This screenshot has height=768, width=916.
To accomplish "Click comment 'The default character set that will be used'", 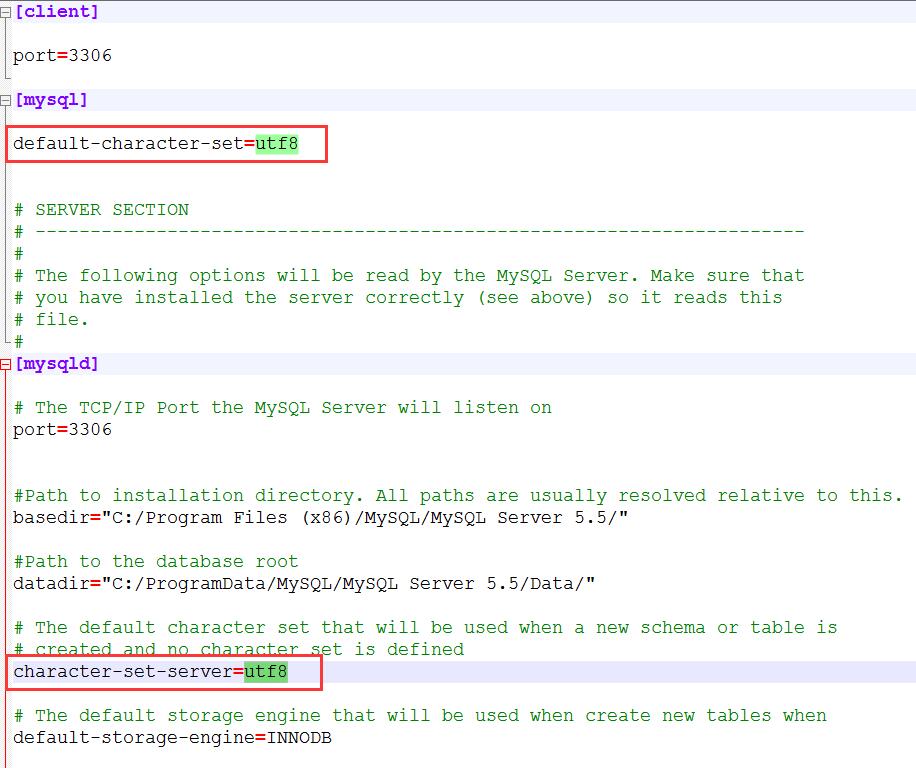I will coord(425,628).
